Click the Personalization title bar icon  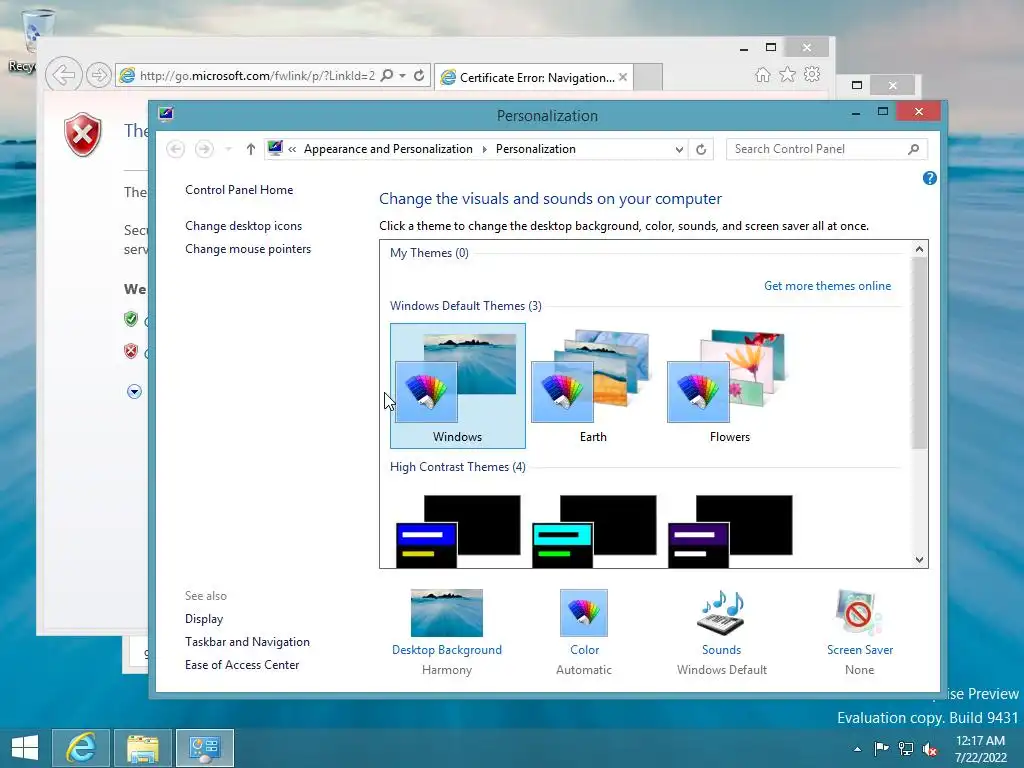pos(166,114)
